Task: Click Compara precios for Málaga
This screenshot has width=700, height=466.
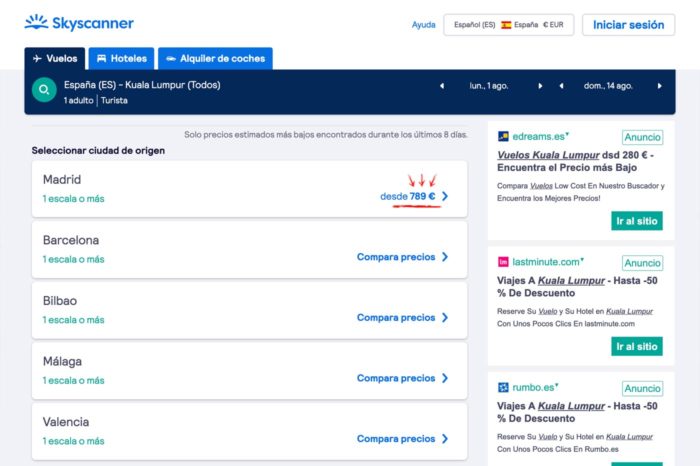Action: click(396, 378)
